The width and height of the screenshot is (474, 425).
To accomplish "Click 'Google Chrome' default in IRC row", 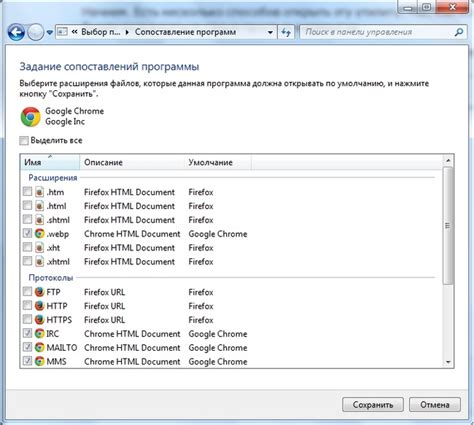I will pyautogui.click(x=218, y=334).
